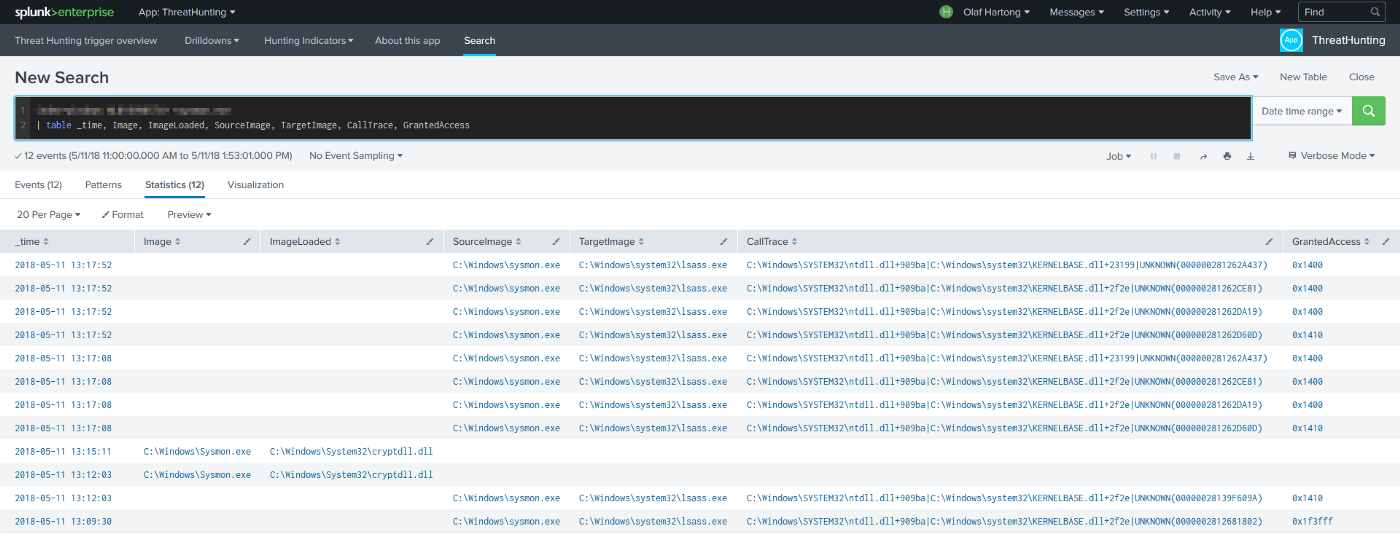
Task: Open Threat Hunting trigger overview
Action: (86, 41)
